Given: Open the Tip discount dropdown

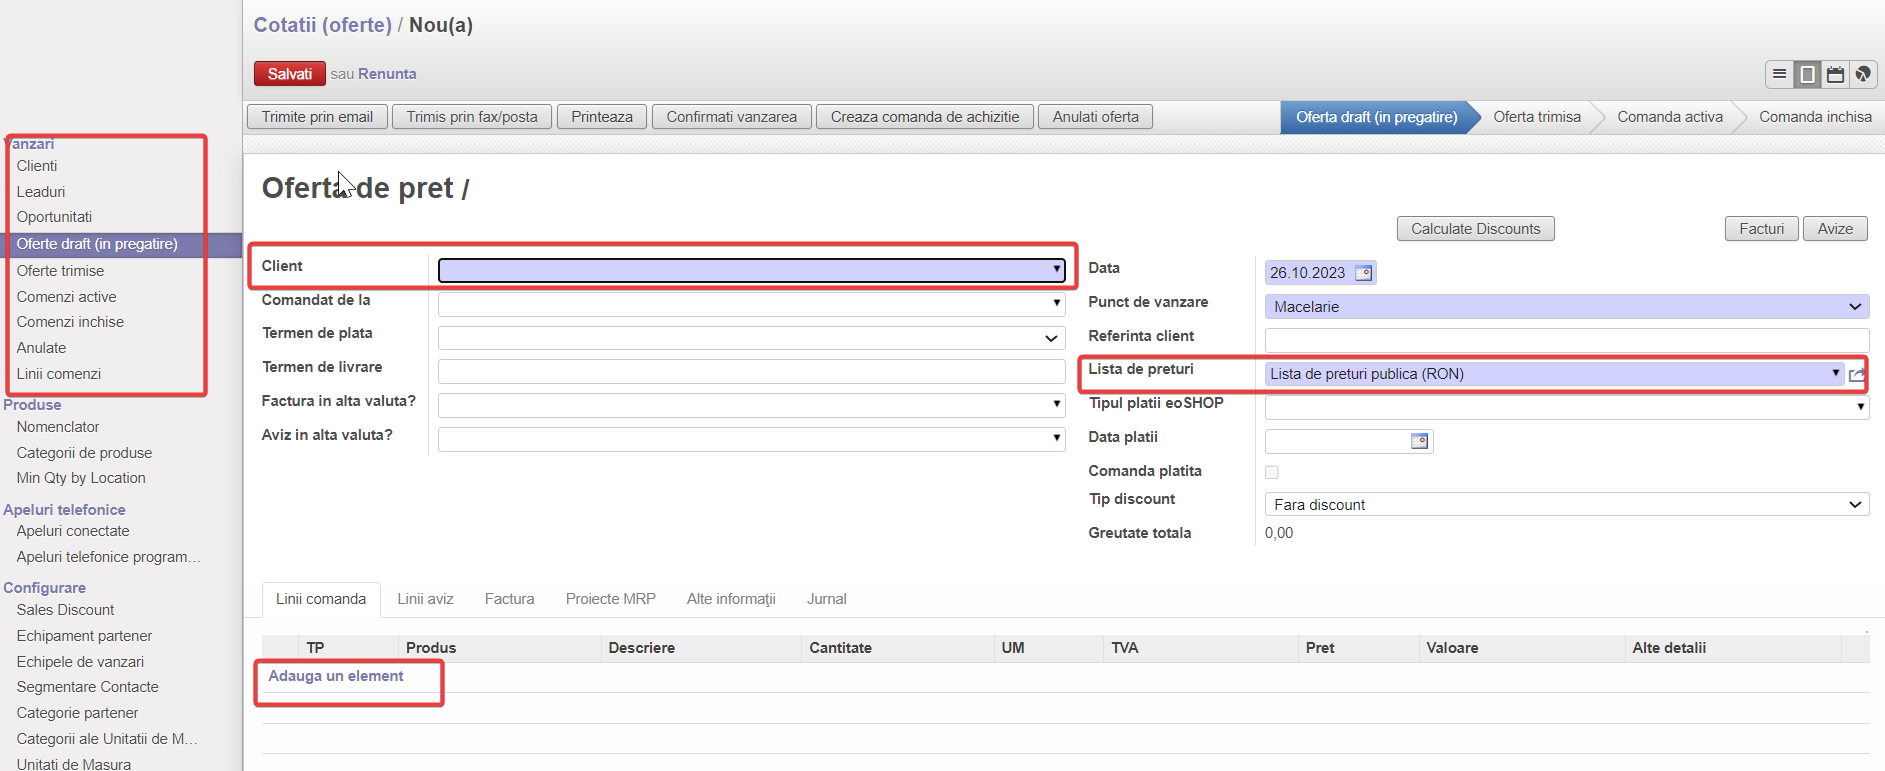Looking at the screenshot, I should point(1854,505).
